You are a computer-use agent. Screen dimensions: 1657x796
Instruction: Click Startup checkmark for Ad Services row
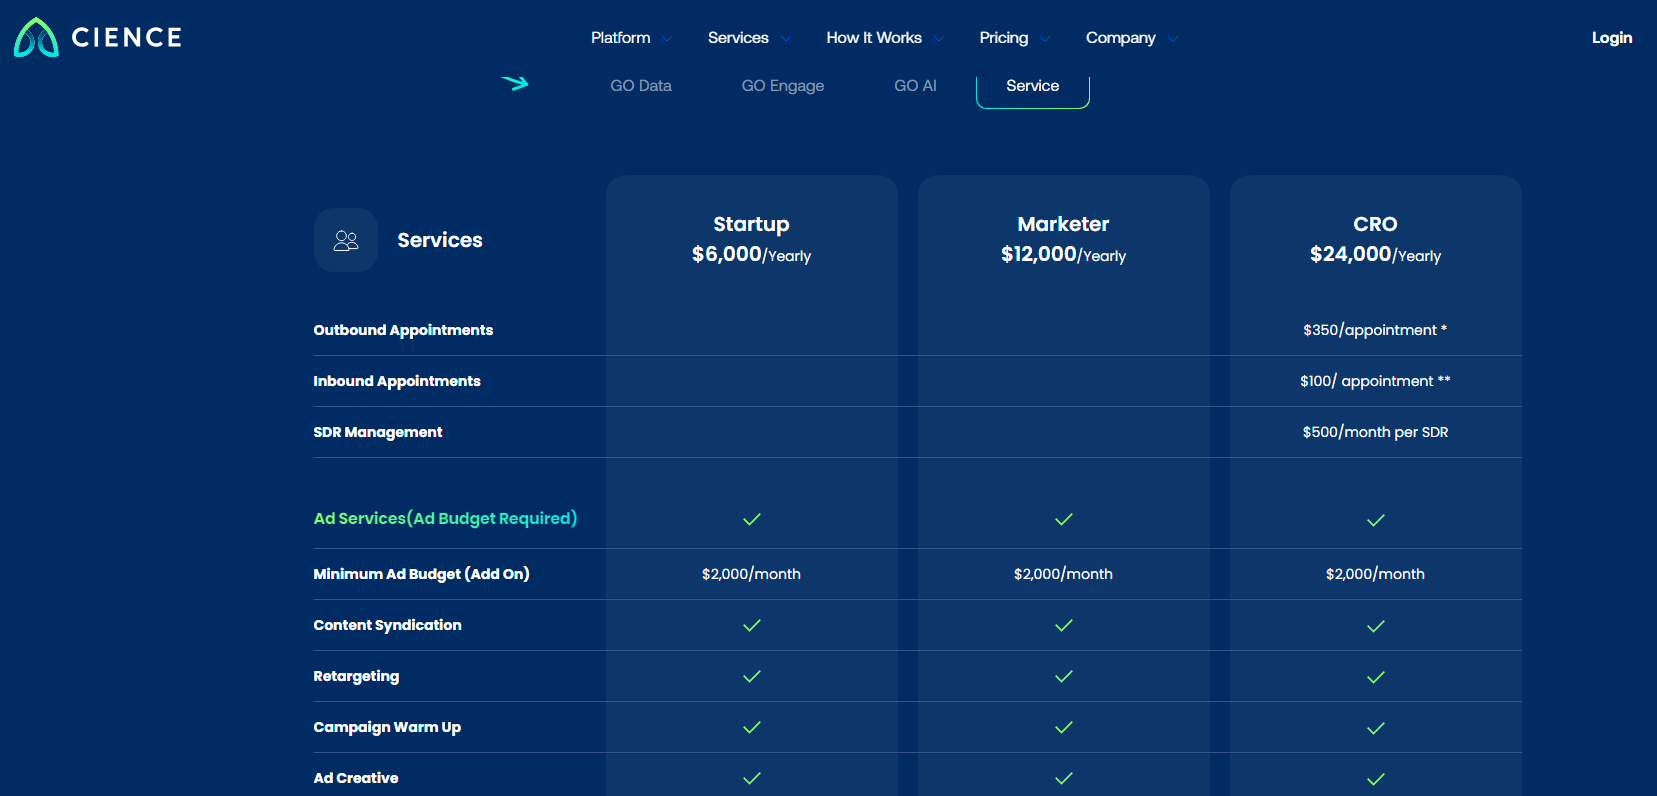pyautogui.click(x=752, y=519)
